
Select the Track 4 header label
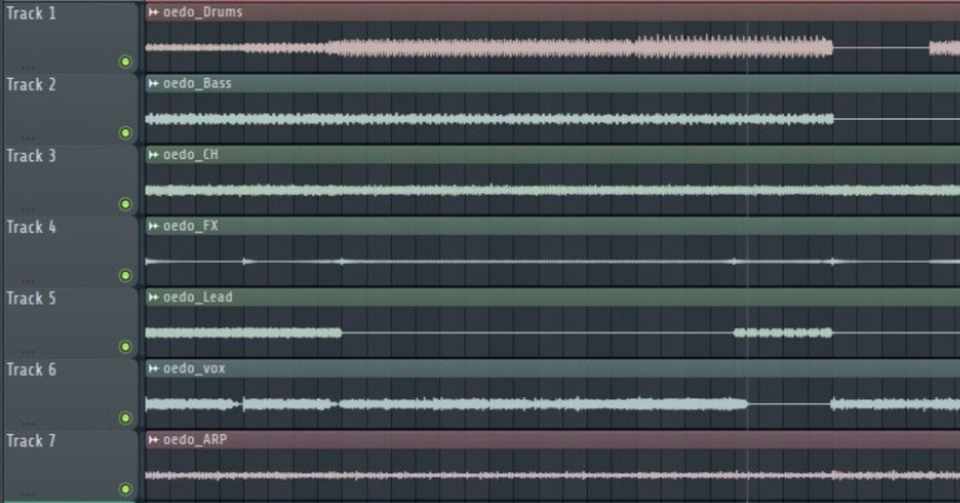pyautogui.click(x=31, y=227)
